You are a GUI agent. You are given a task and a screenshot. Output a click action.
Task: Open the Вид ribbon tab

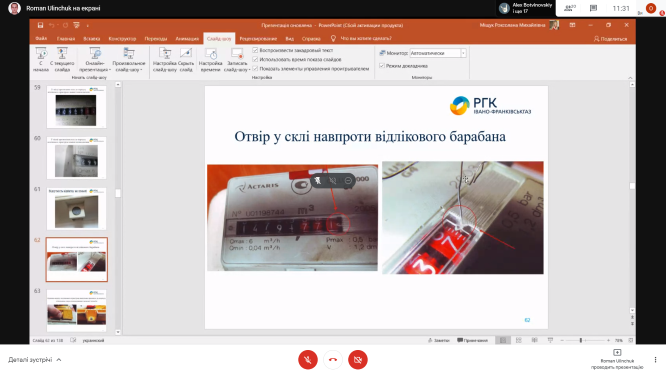tap(290, 39)
